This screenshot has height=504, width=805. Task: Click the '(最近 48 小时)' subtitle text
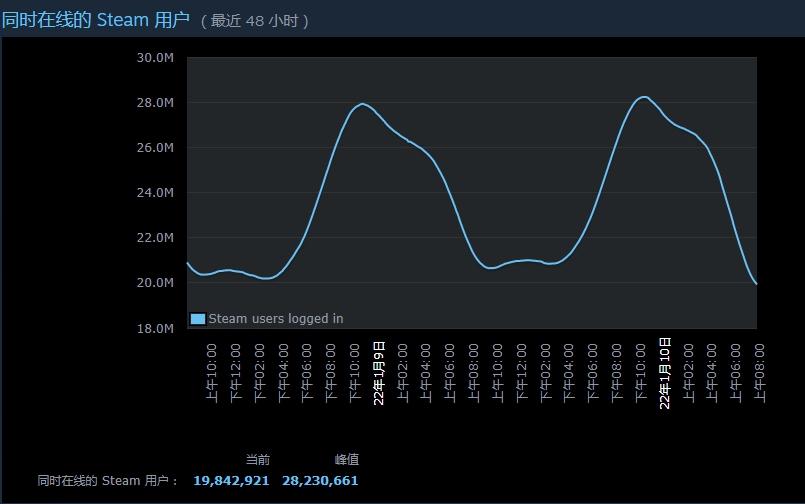click(x=255, y=21)
